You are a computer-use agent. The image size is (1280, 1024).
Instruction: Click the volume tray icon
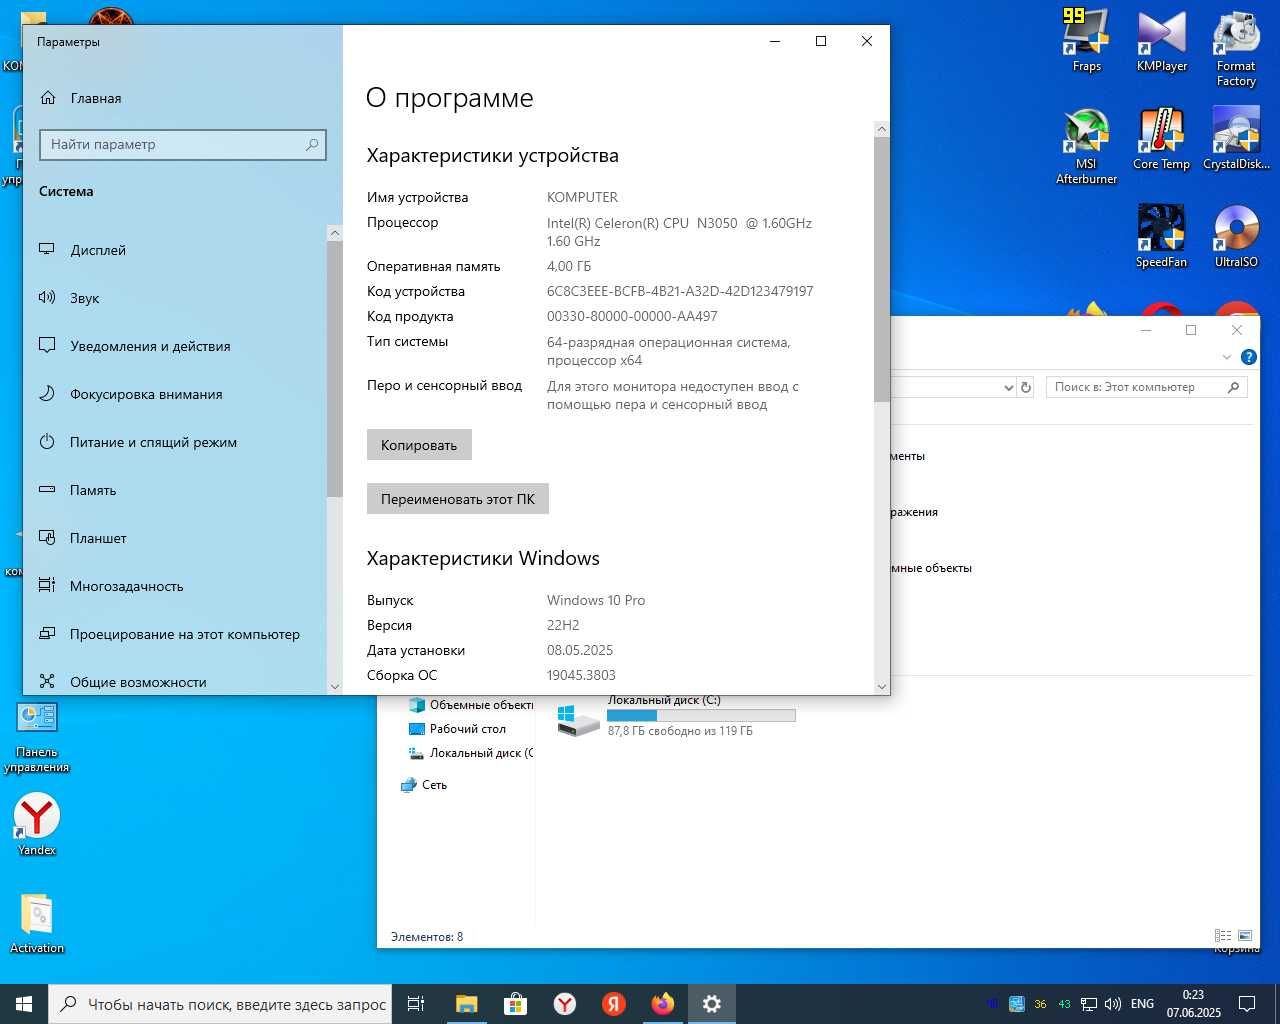coord(1113,1004)
